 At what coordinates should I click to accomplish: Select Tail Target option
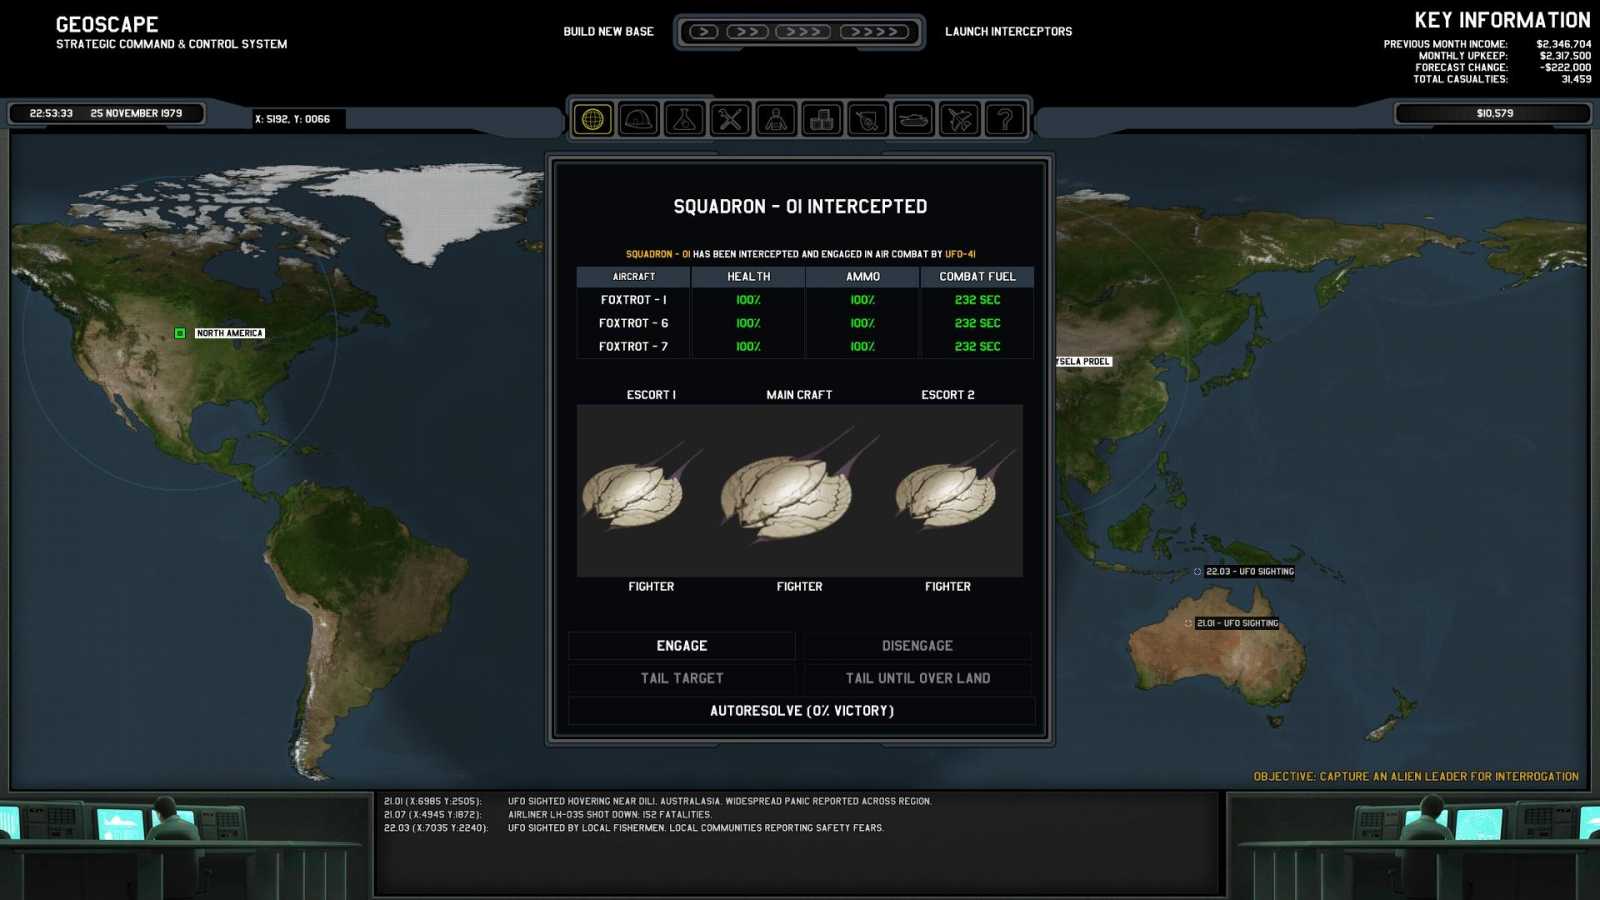click(682, 678)
